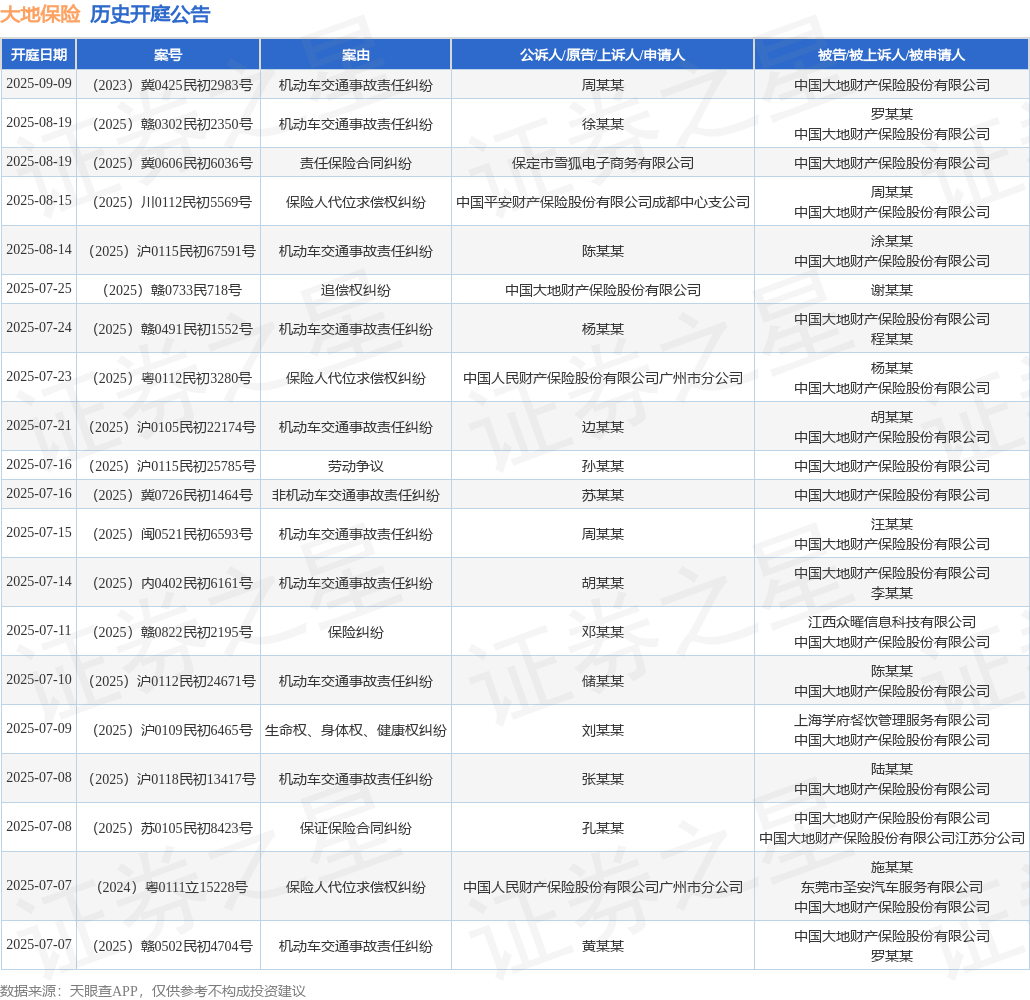This screenshot has height=1000, width=1030.
Task: Click case number (2025)沪0115民初25785号
Action: pyautogui.click(x=168, y=466)
